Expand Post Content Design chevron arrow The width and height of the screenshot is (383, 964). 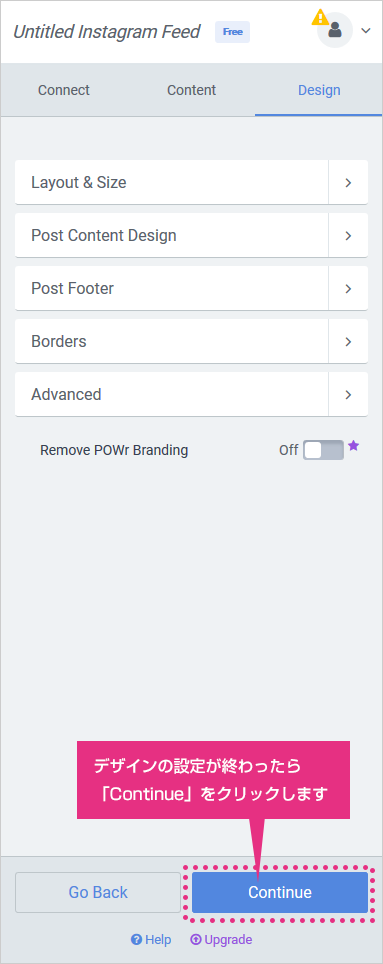pyautogui.click(x=348, y=235)
